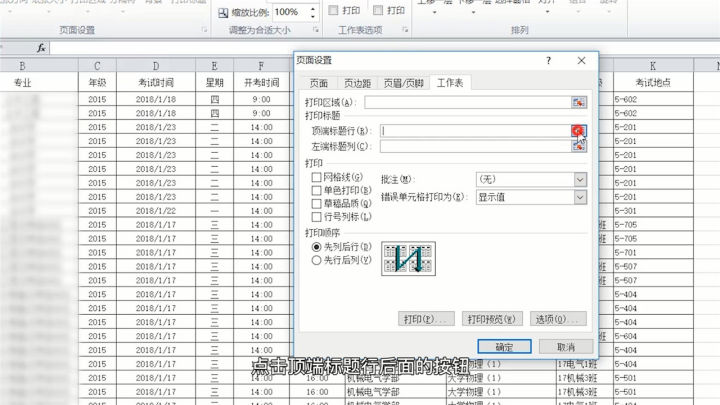The image size is (720, 405).
Task: Click the 年级 header cell
Action: coord(97,83)
